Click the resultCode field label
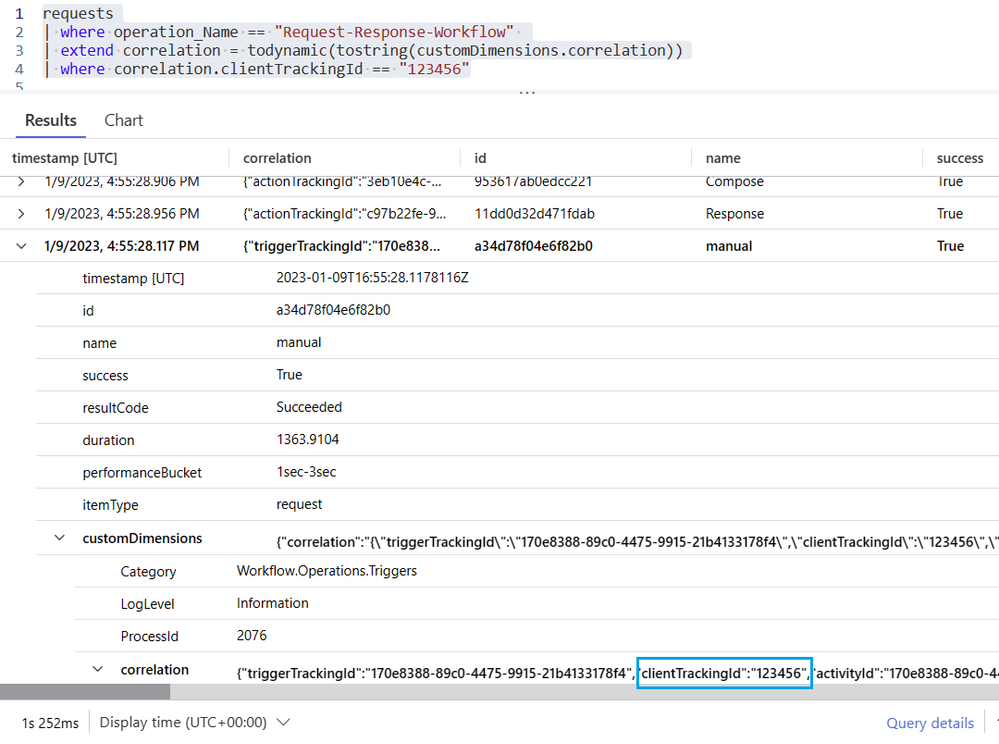Viewport: 999px width, 744px height. click(115, 408)
